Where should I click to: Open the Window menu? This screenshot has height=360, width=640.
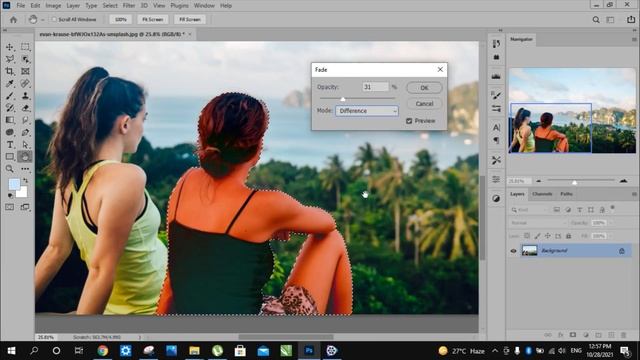point(204,6)
